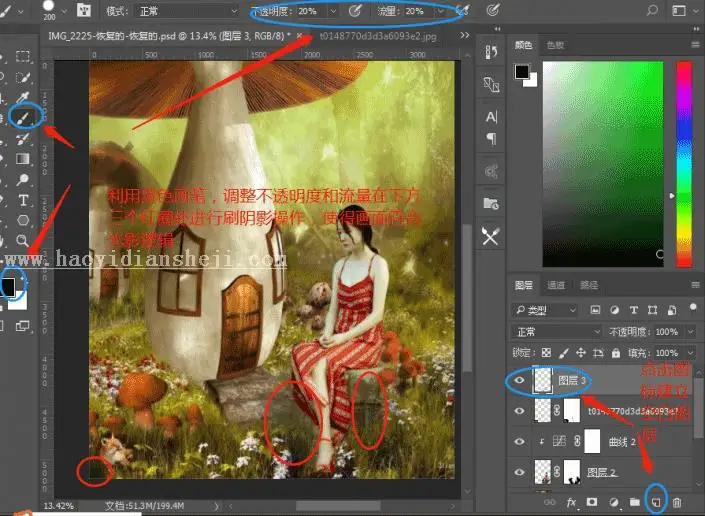Select IMG_2225 psd document tab
The image size is (705, 516).
[169, 36]
